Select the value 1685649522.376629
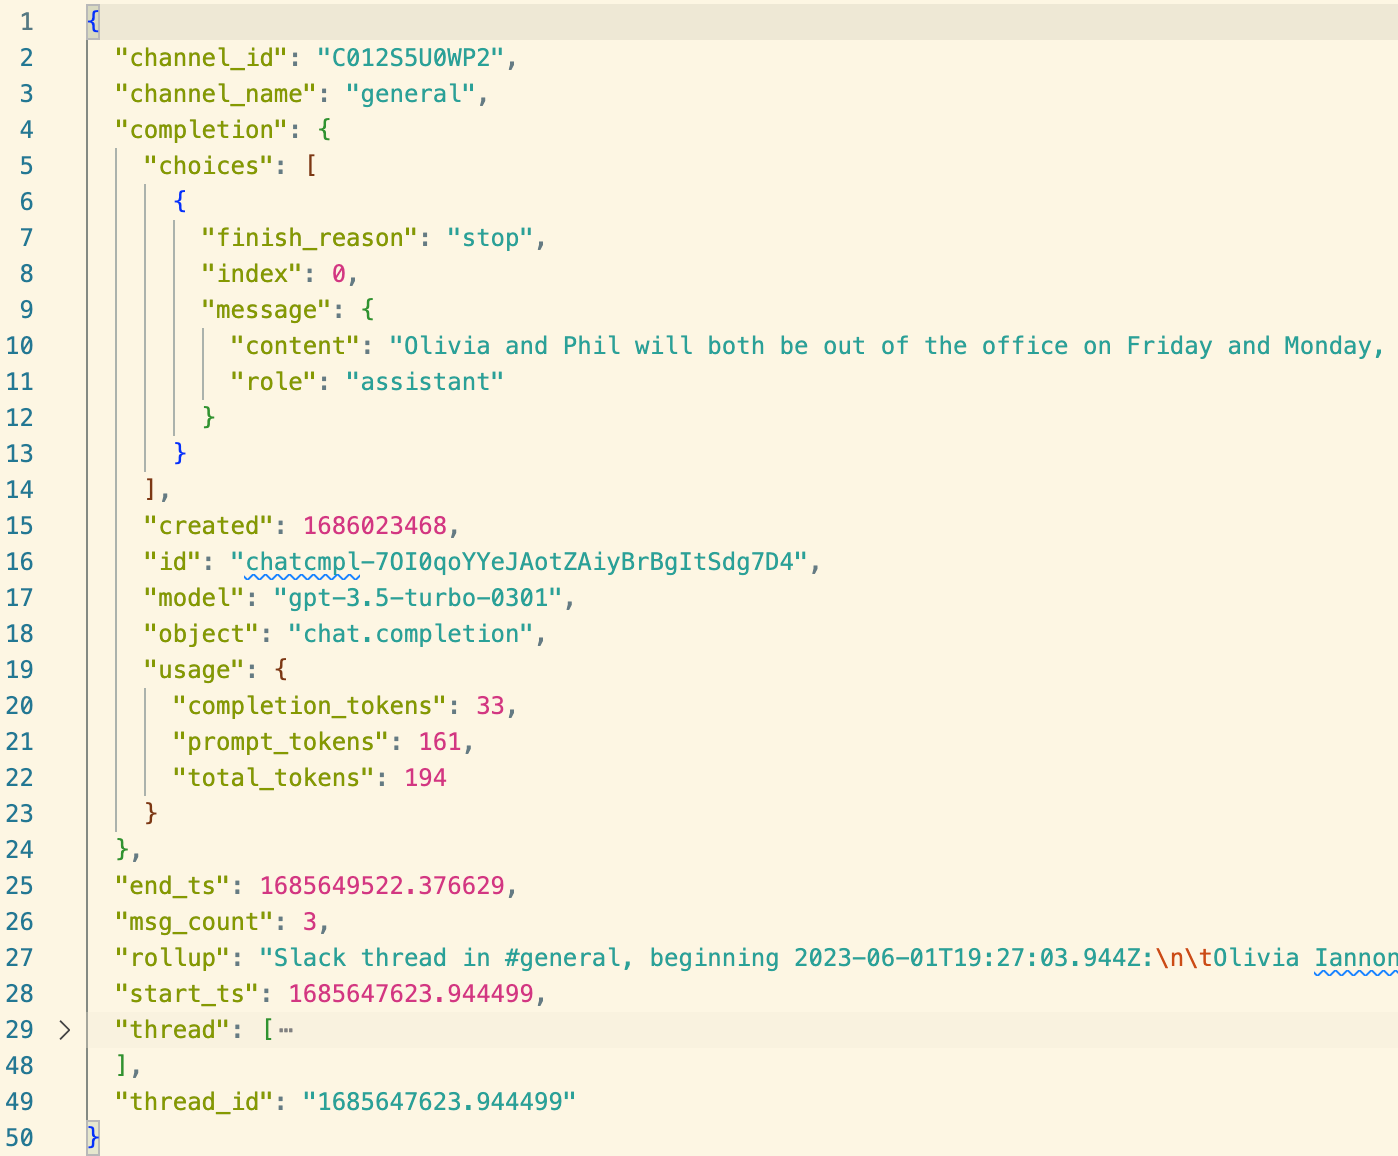Image resolution: width=1398 pixels, height=1156 pixels. pos(382,886)
